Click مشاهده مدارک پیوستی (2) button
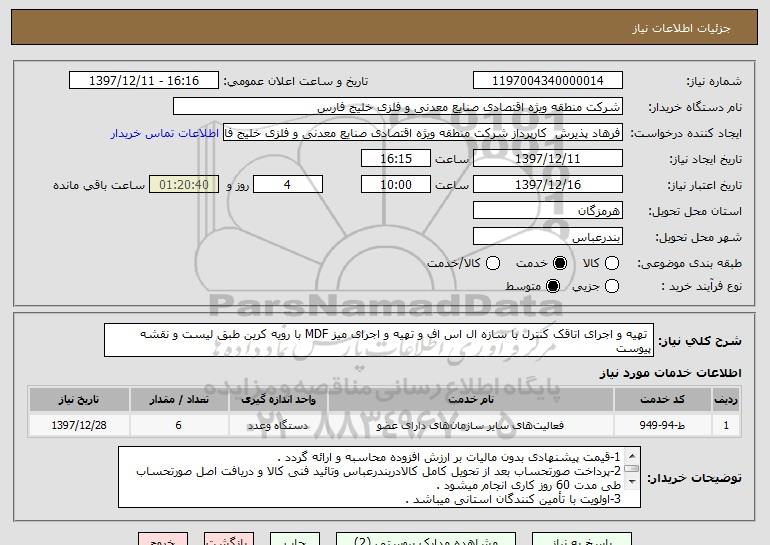 pyautogui.click(x=426, y=540)
